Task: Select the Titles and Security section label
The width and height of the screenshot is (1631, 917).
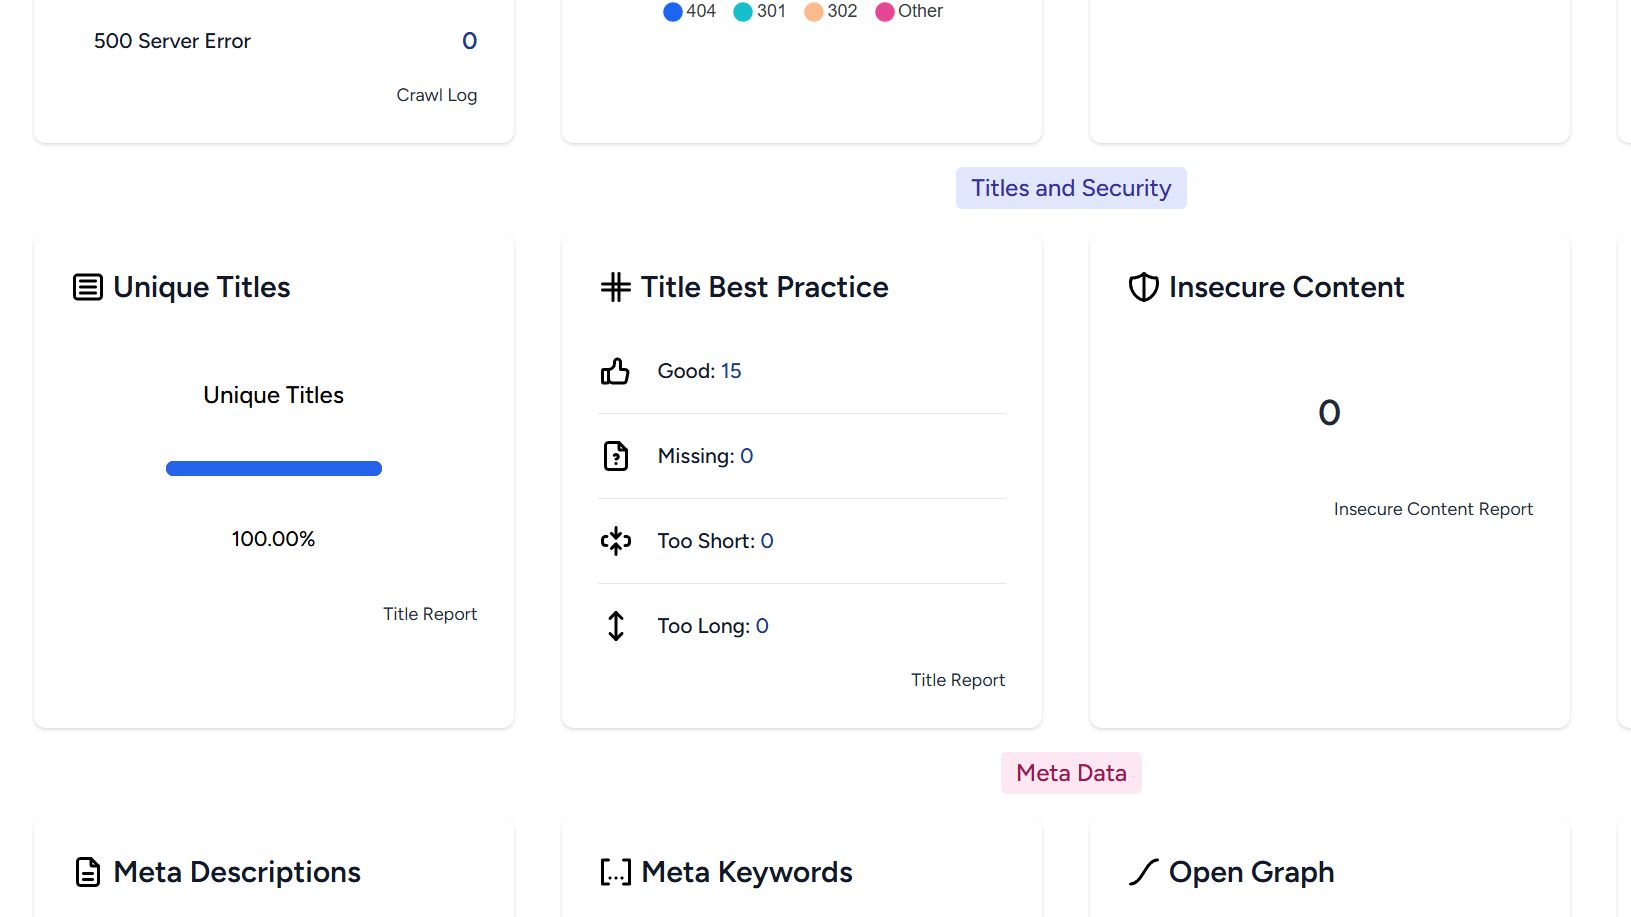Action: tap(1071, 188)
